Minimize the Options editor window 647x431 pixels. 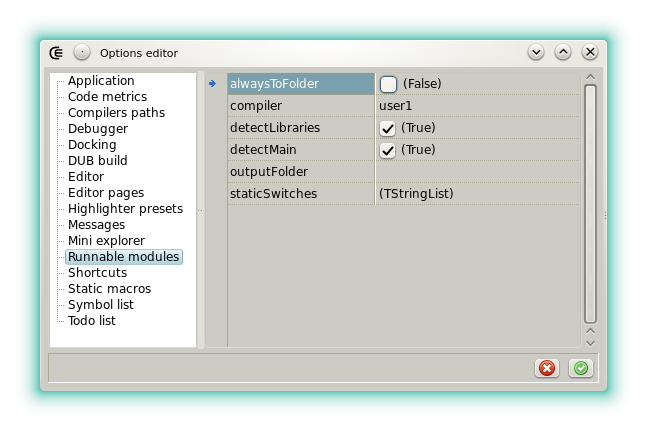coord(536,52)
